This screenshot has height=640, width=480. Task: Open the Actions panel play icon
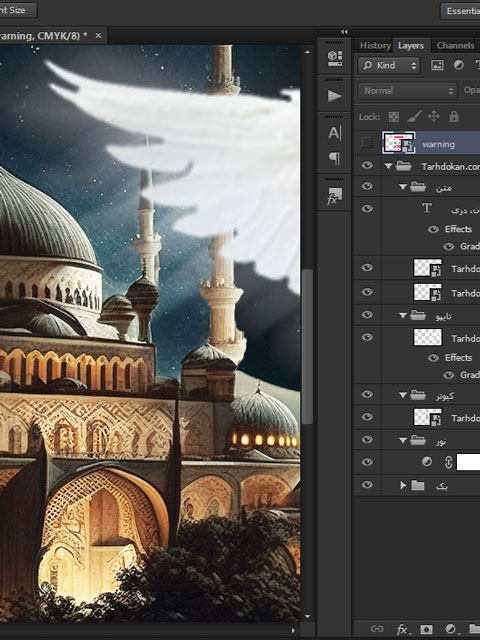click(x=335, y=96)
